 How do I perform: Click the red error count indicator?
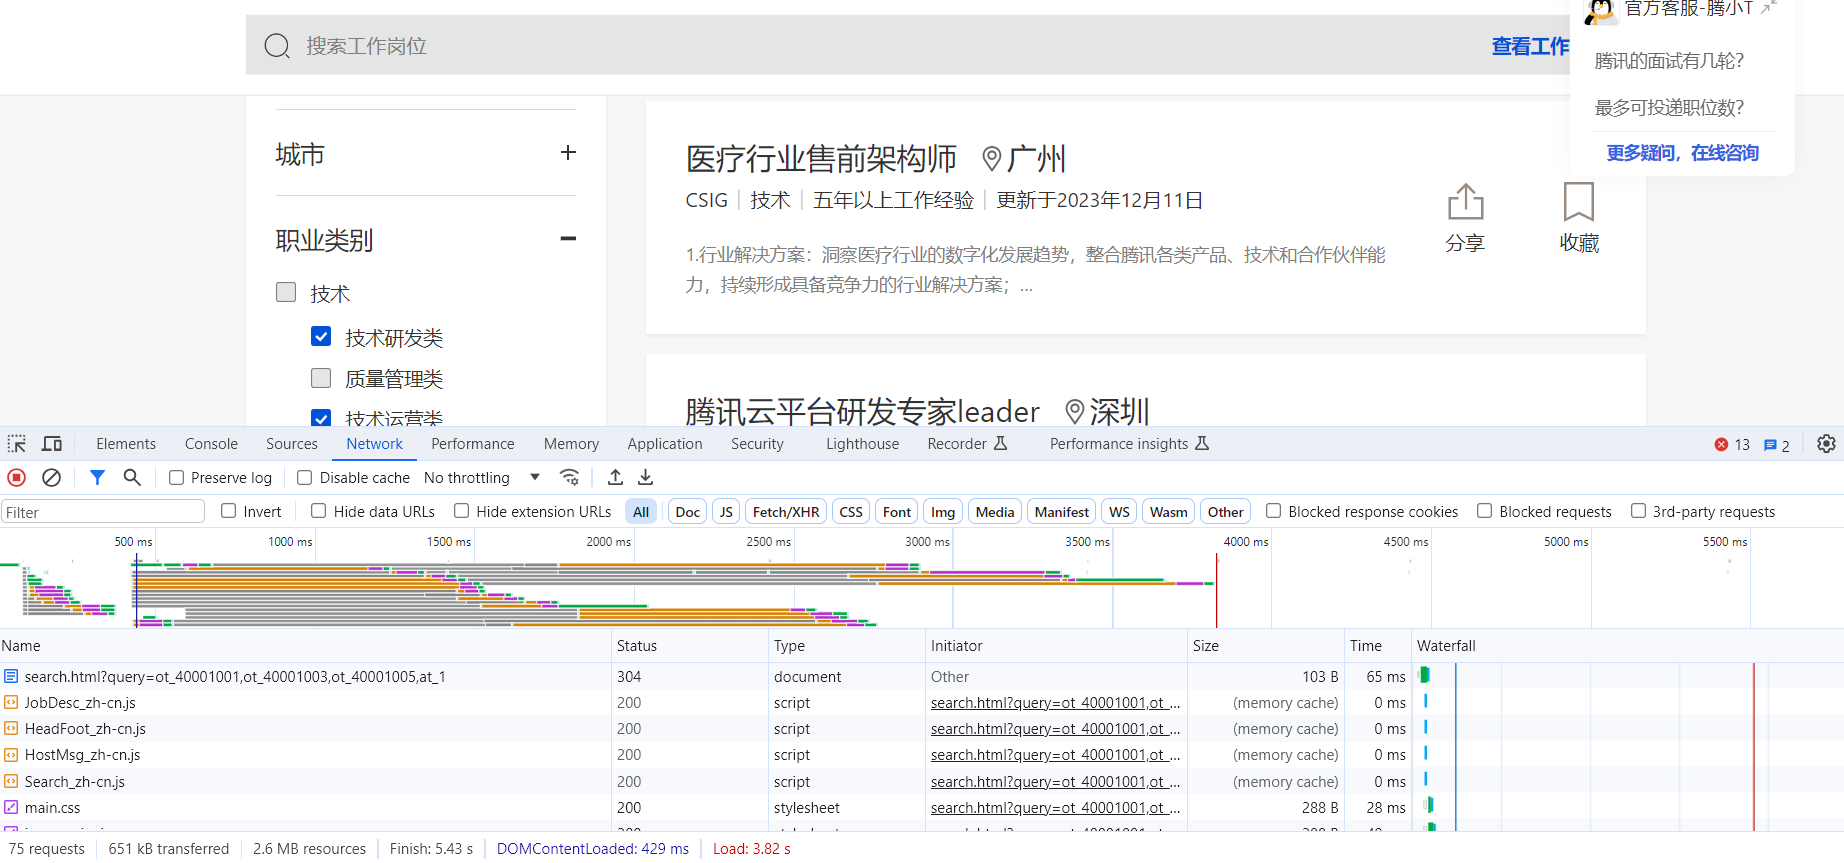(1732, 445)
